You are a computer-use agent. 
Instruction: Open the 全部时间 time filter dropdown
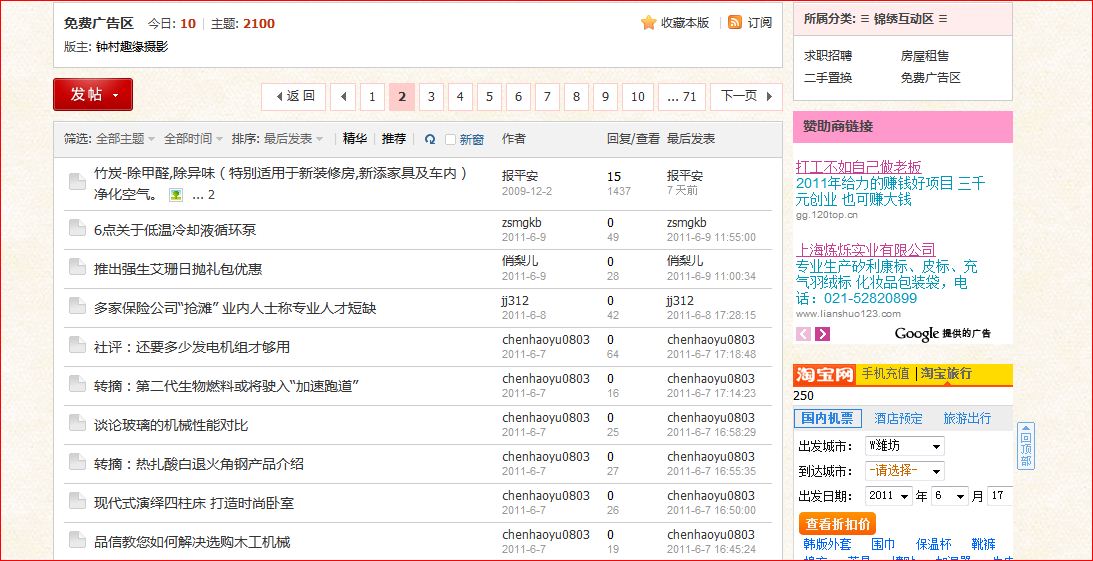click(x=193, y=139)
